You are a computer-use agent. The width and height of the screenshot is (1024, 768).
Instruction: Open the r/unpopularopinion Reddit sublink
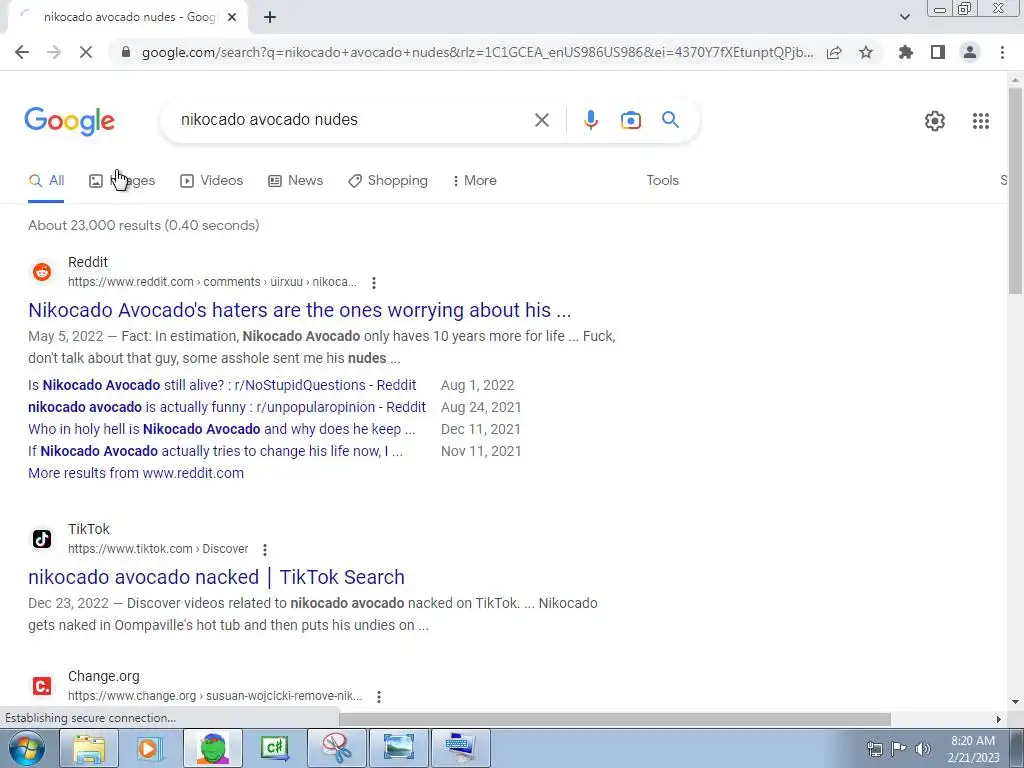(227, 408)
